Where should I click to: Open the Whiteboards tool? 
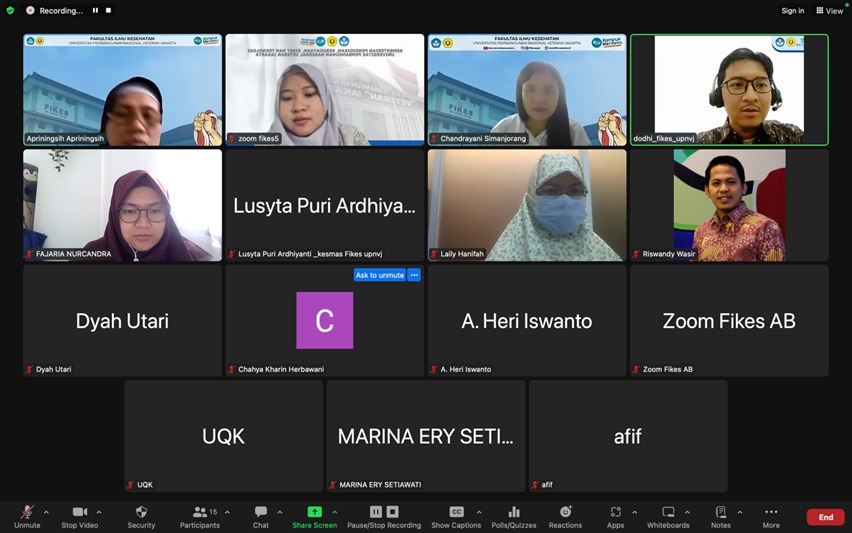click(668, 512)
